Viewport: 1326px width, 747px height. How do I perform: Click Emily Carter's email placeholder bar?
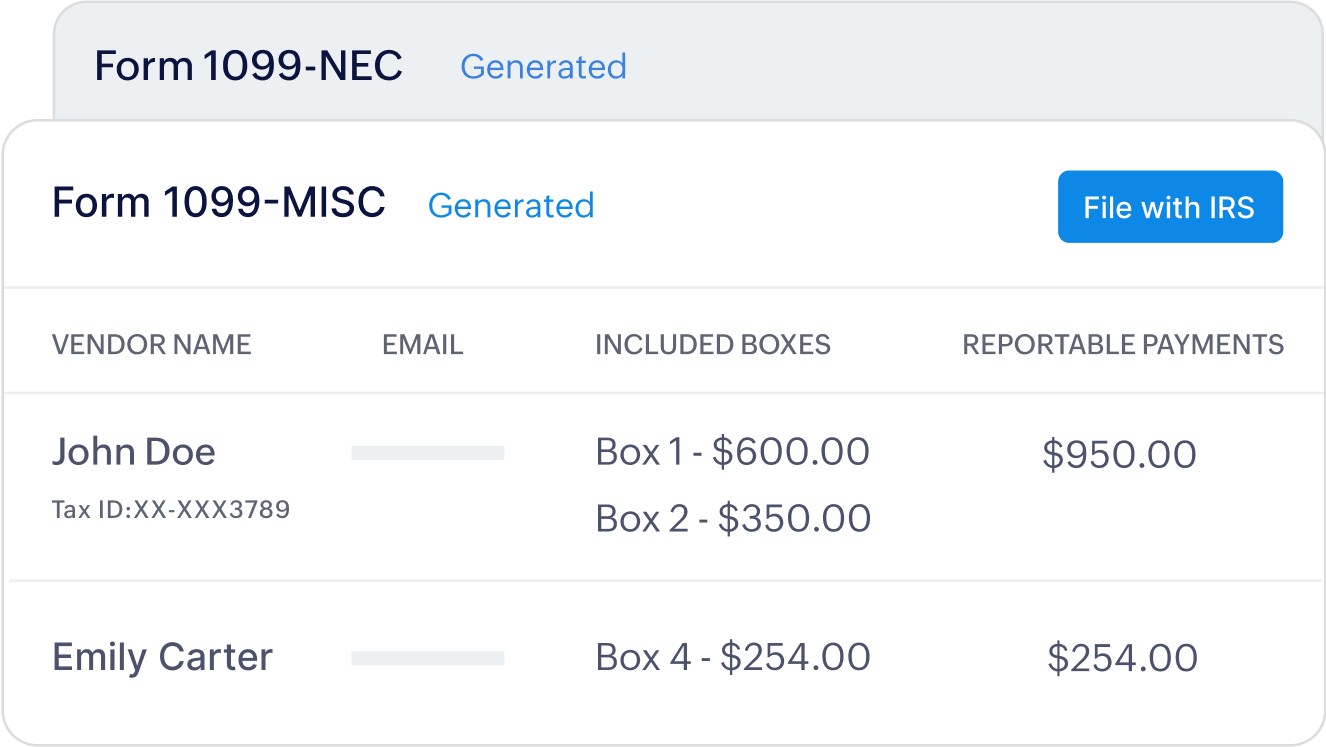point(427,658)
